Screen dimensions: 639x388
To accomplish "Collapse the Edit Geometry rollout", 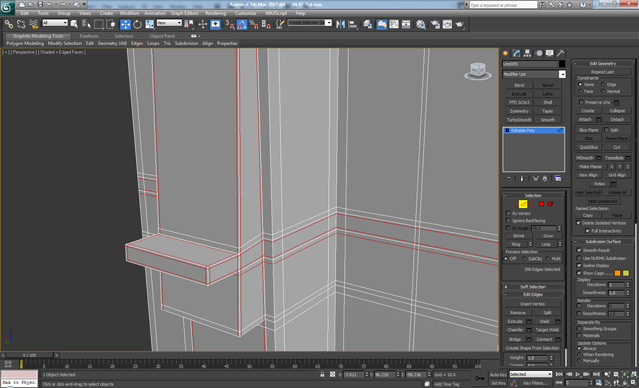I will [603, 64].
